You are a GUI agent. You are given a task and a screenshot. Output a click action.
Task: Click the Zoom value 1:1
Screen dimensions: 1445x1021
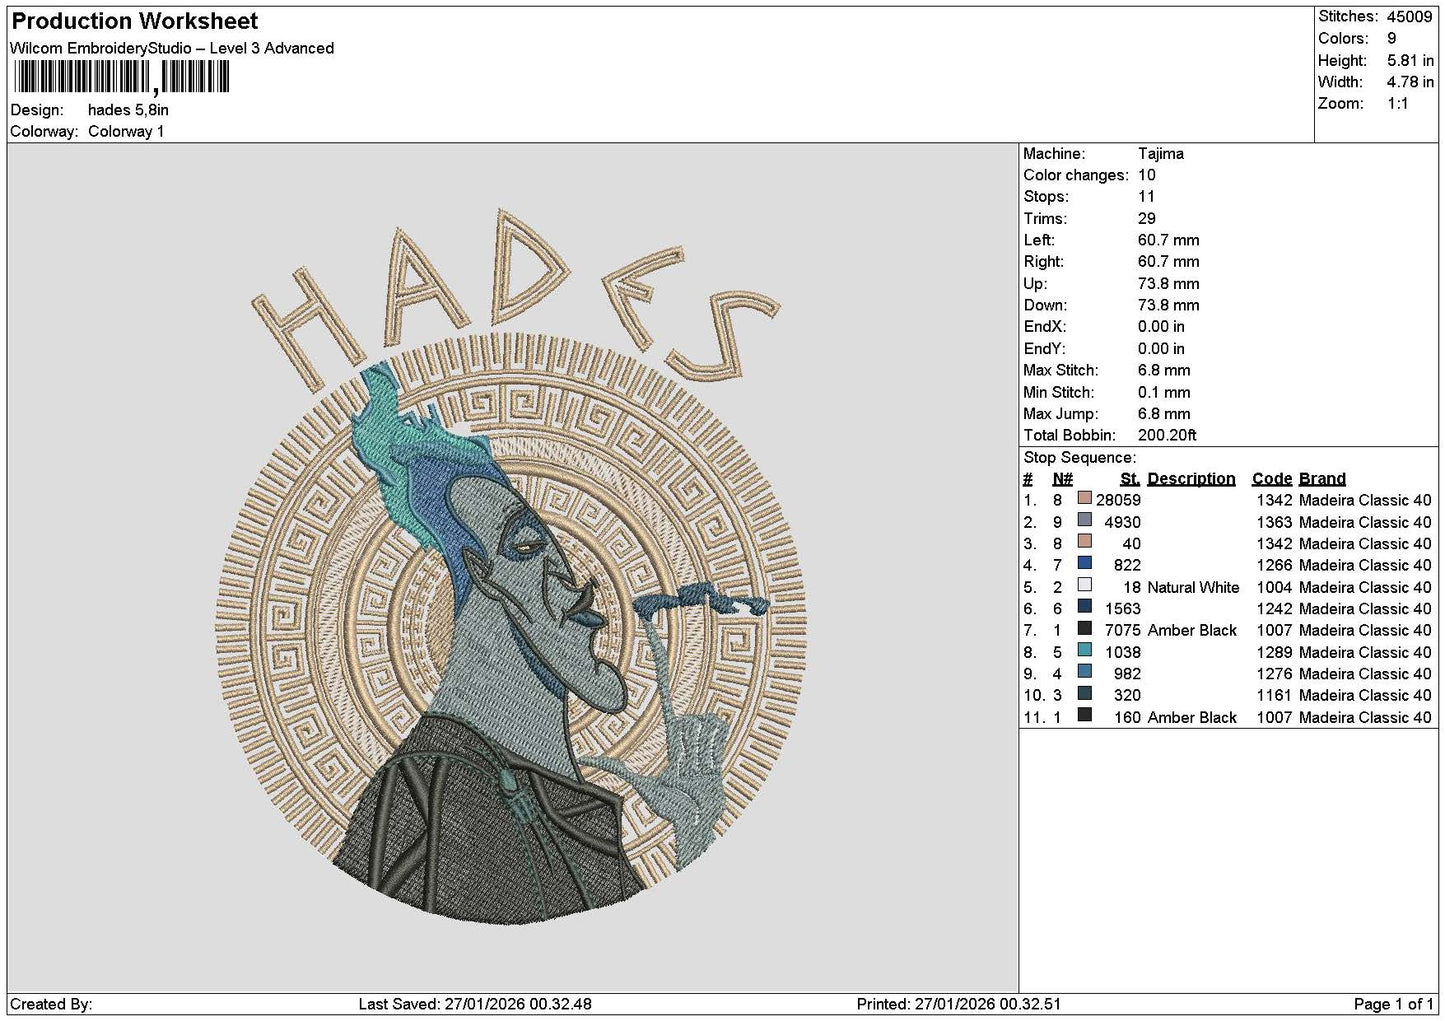click(x=1397, y=104)
